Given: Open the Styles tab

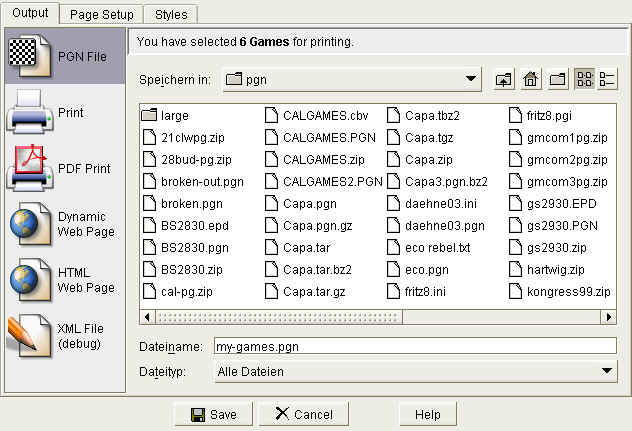Looking at the screenshot, I should tap(171, 14).
